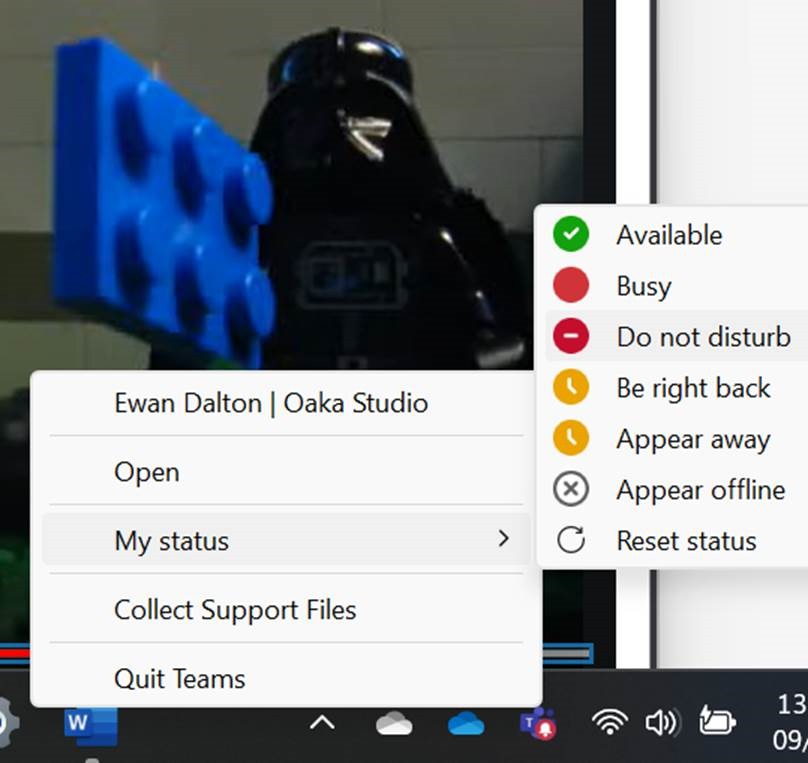The width and height of the screenshot is (808, 763).
Task: Click the taskbar clock and date
Action: click(790, 722)
